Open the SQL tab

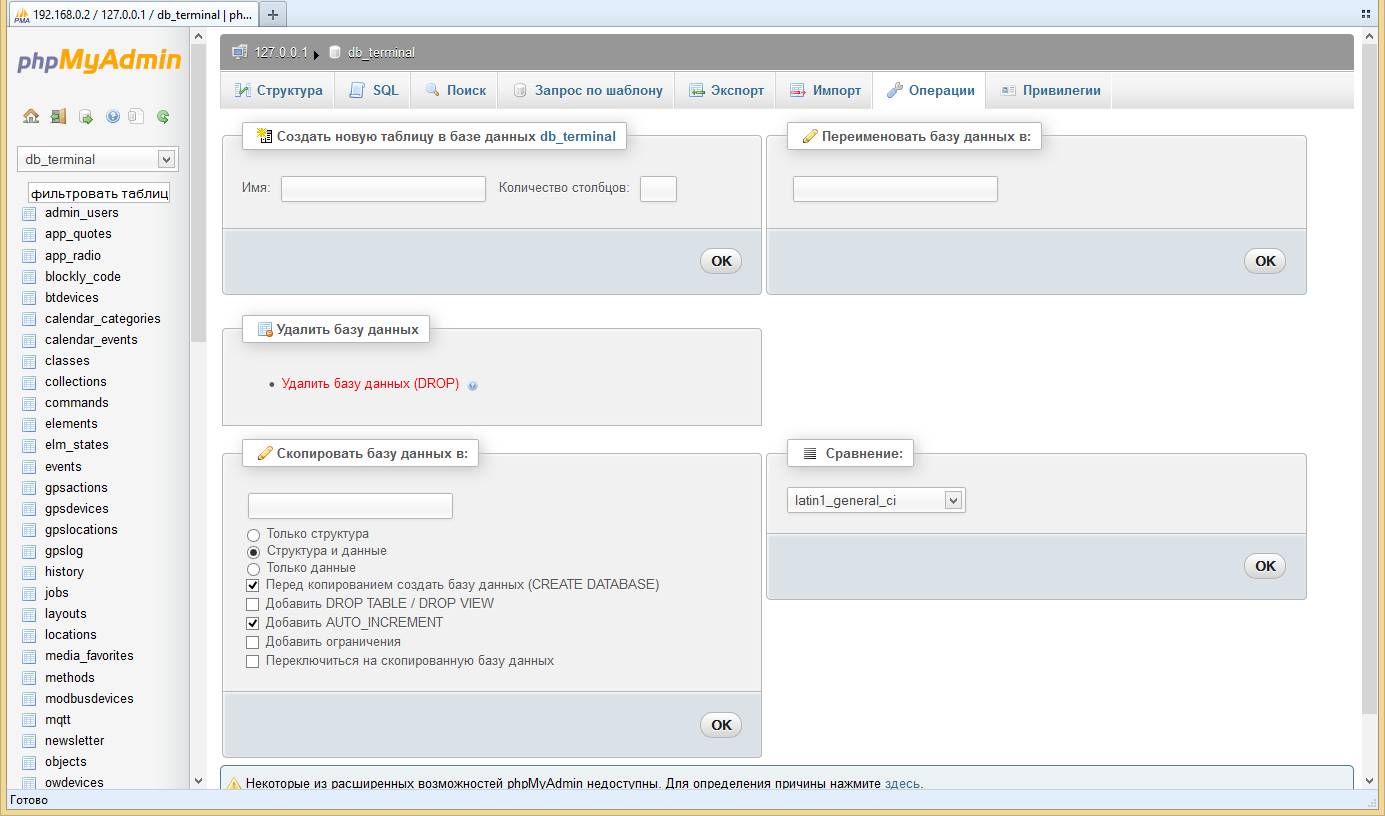(373, 90)
